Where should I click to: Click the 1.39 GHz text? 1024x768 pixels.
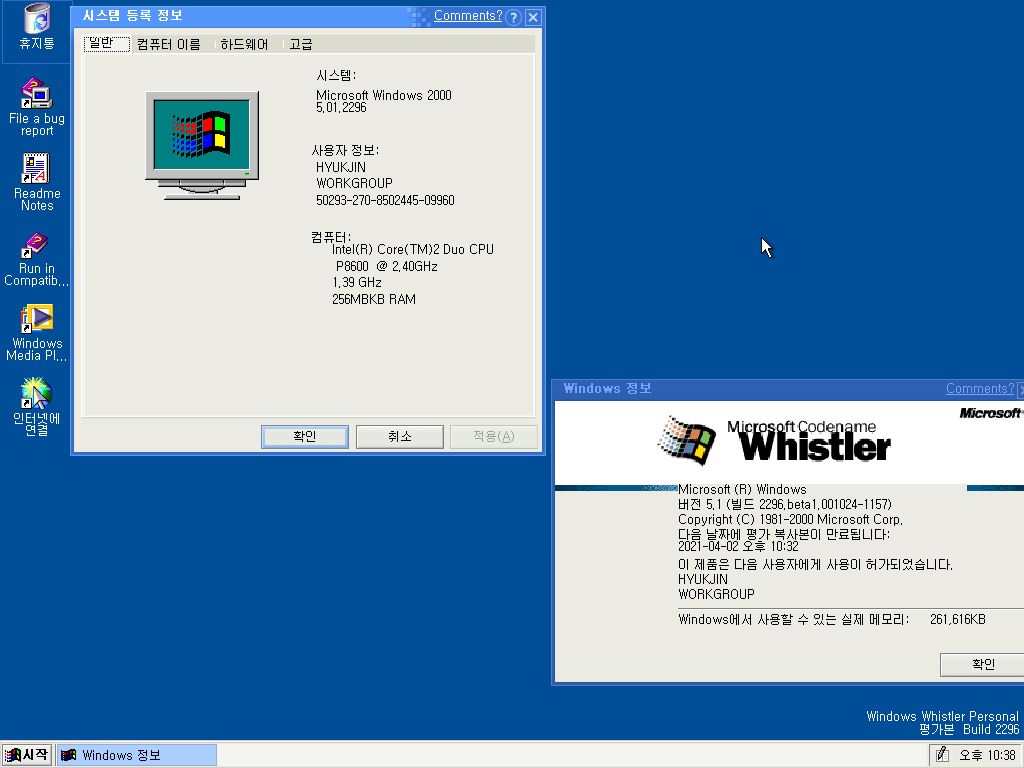click(x=357, y=282)
